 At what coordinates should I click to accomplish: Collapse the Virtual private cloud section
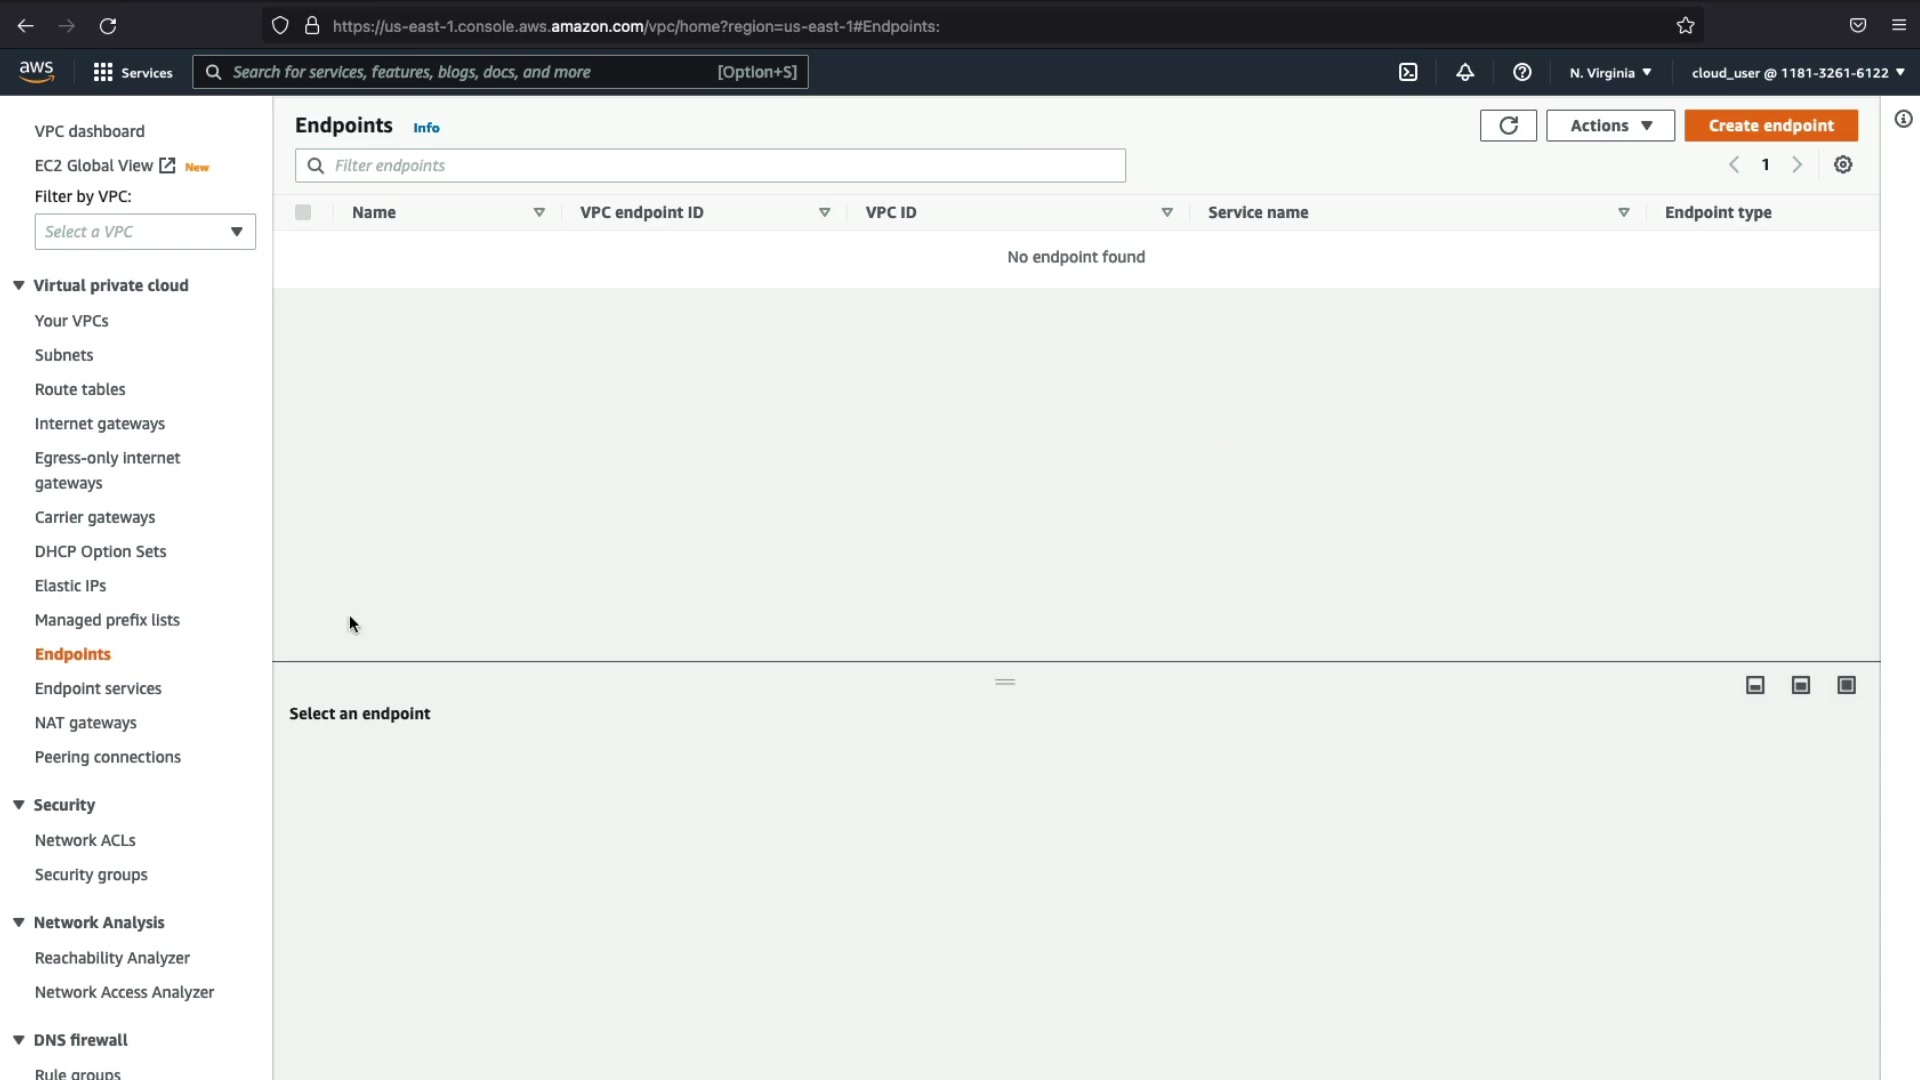tap(19, 285)
